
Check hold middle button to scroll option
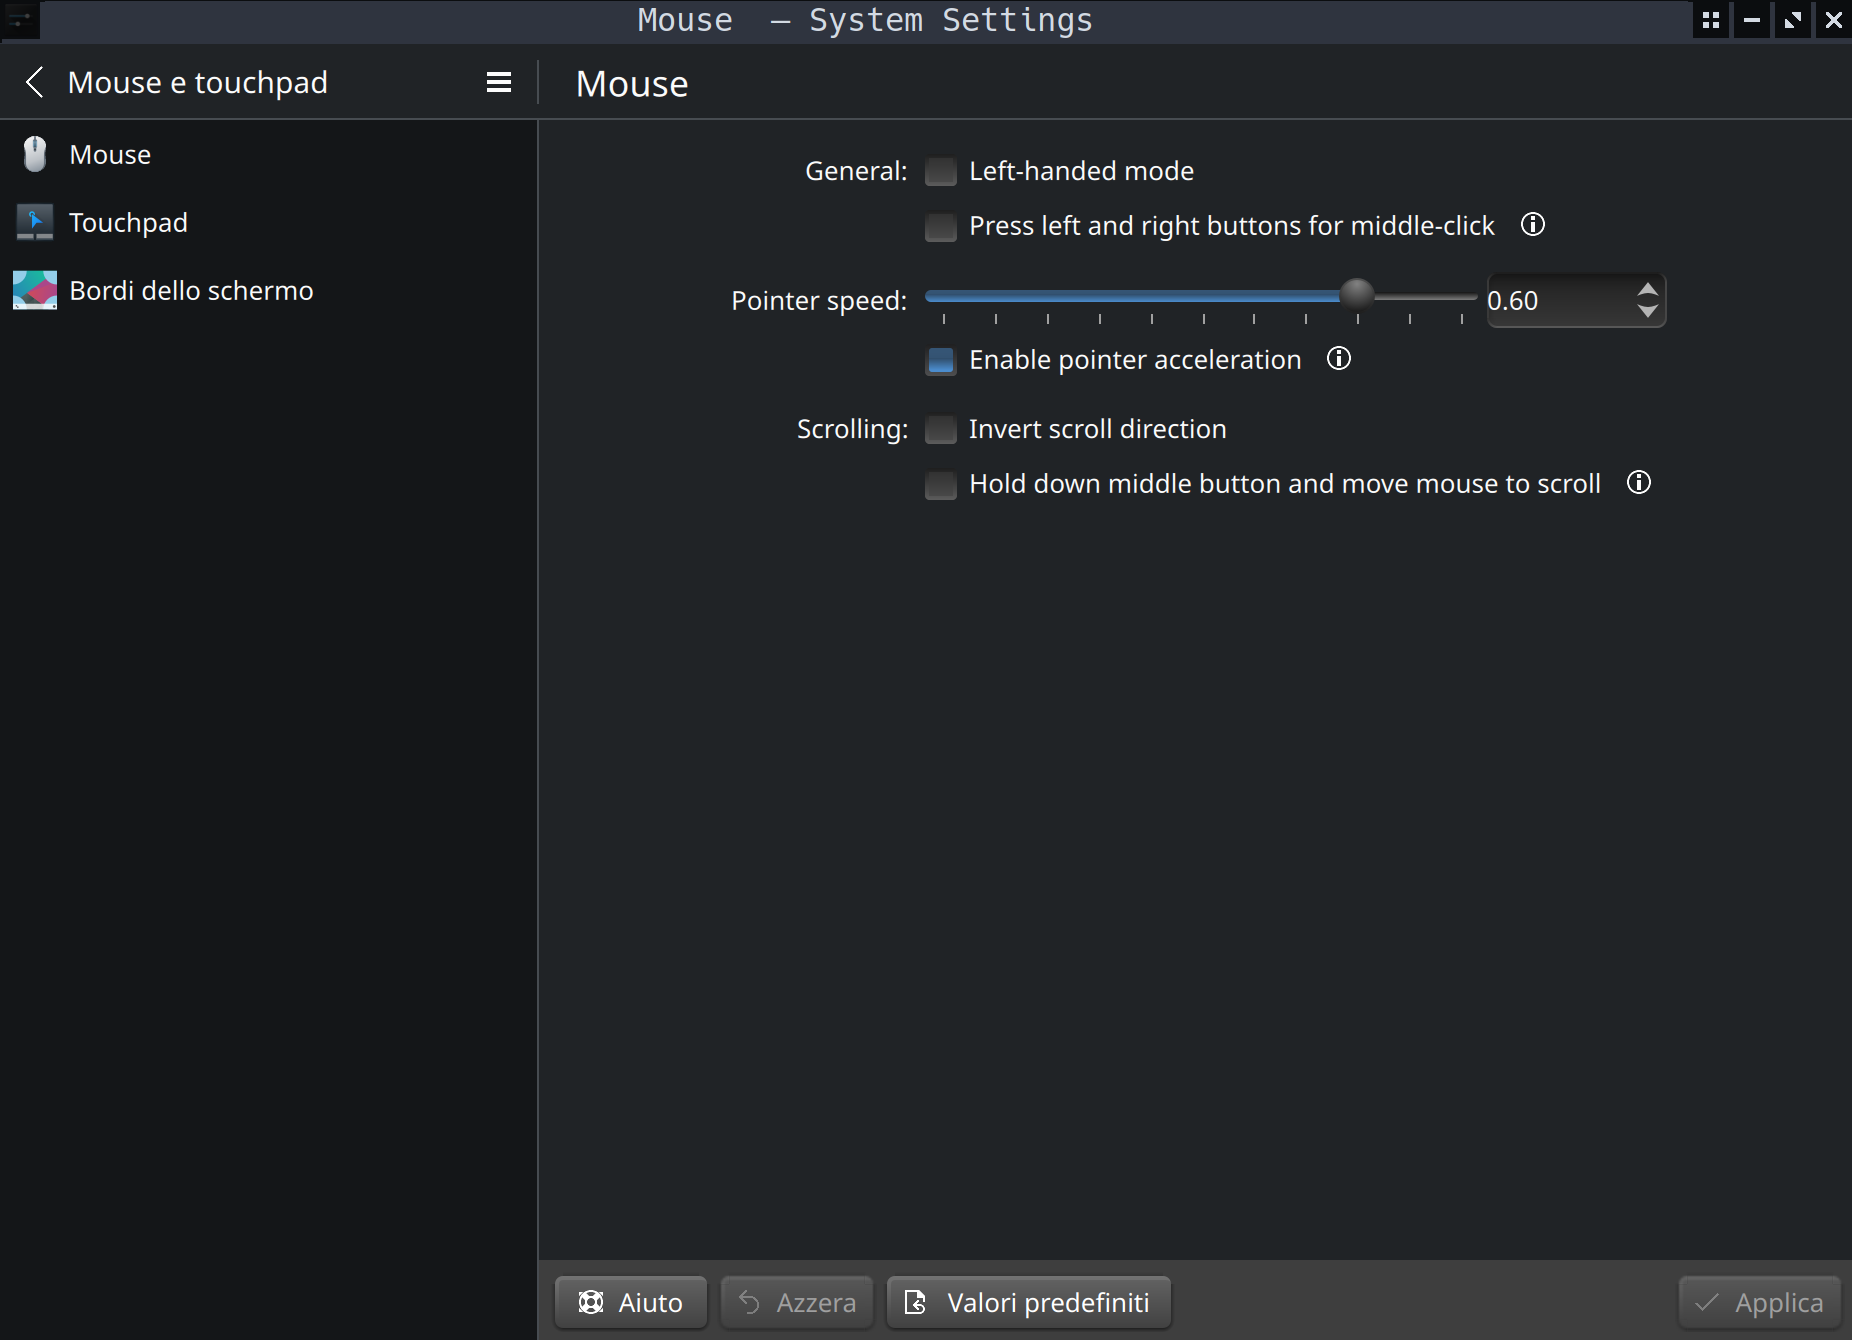(941, 485)
